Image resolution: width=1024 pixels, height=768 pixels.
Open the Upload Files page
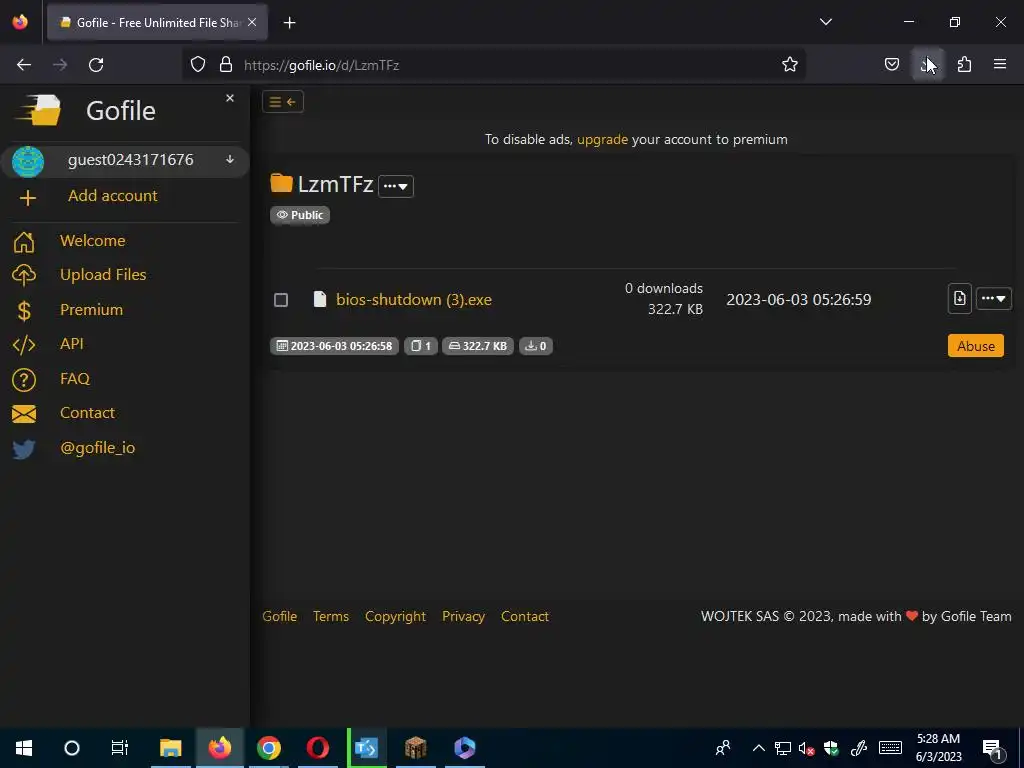103,275
